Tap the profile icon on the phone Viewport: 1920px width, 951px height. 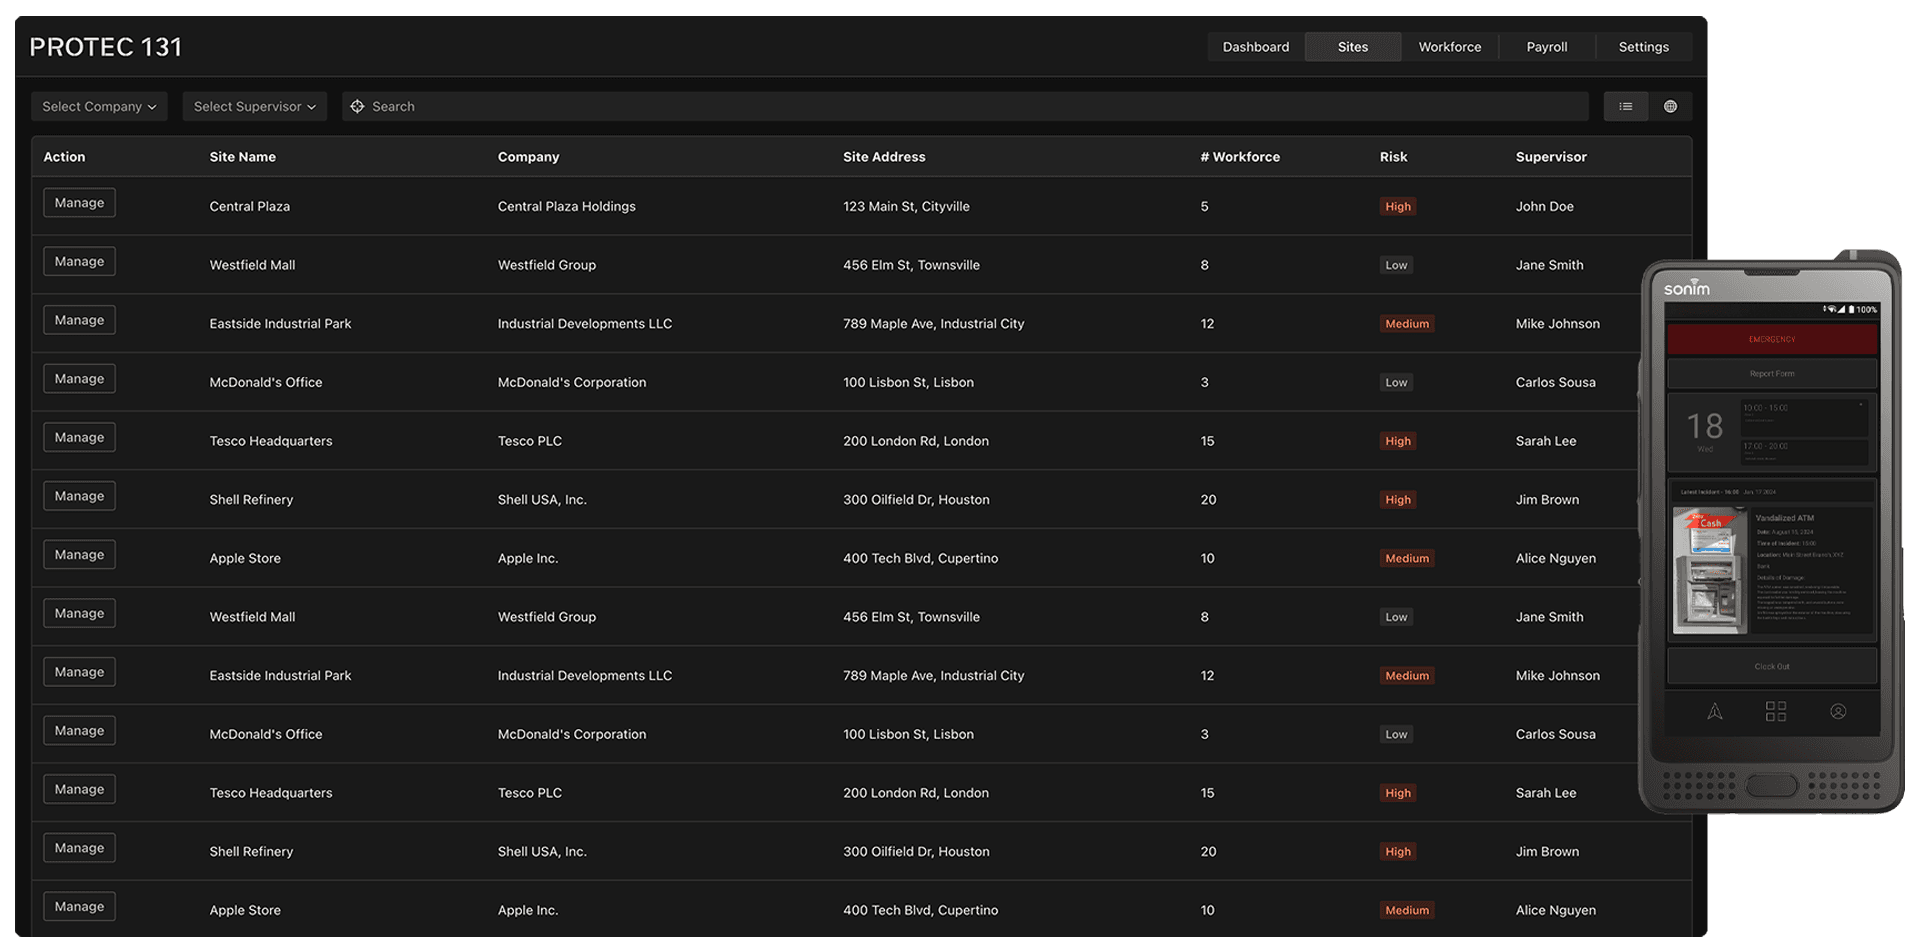tap(1838, 711)
